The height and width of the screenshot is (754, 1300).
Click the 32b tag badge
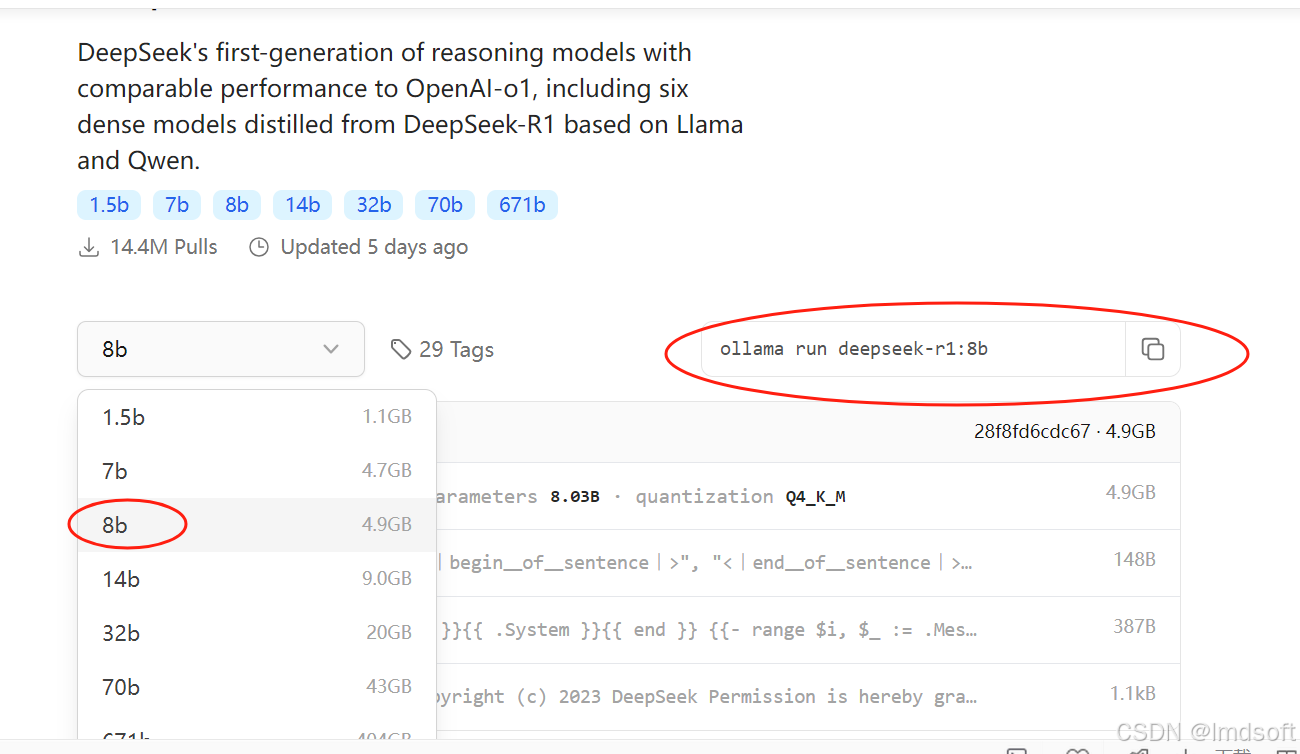pos(373,205)
